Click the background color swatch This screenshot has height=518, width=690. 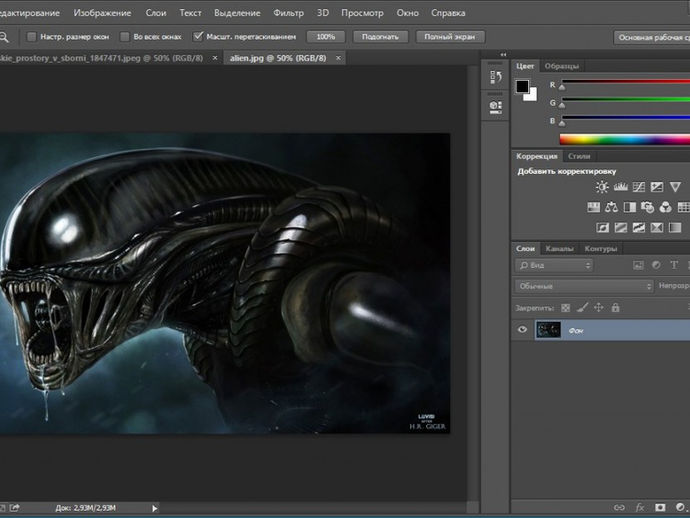pyautogui.click(x=532, y=96)
